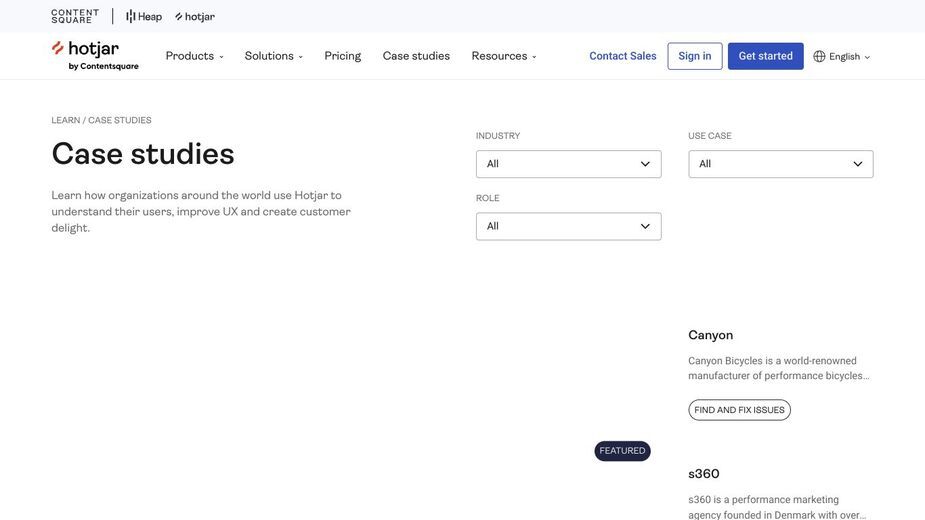Click the FIND AND FIX ISSUES tag

[x=739, y=410]
